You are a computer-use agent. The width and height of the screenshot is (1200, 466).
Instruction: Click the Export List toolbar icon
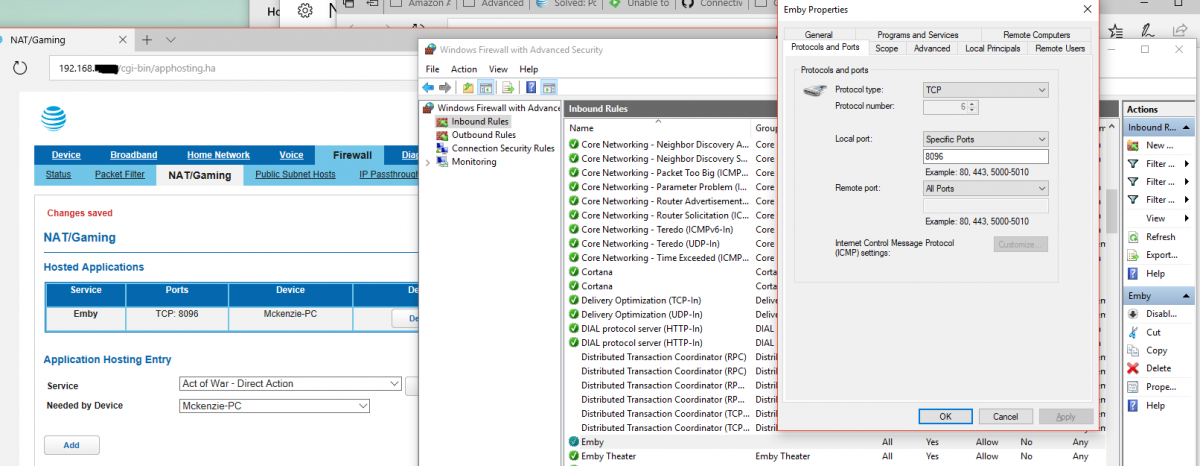coord(508,87)
